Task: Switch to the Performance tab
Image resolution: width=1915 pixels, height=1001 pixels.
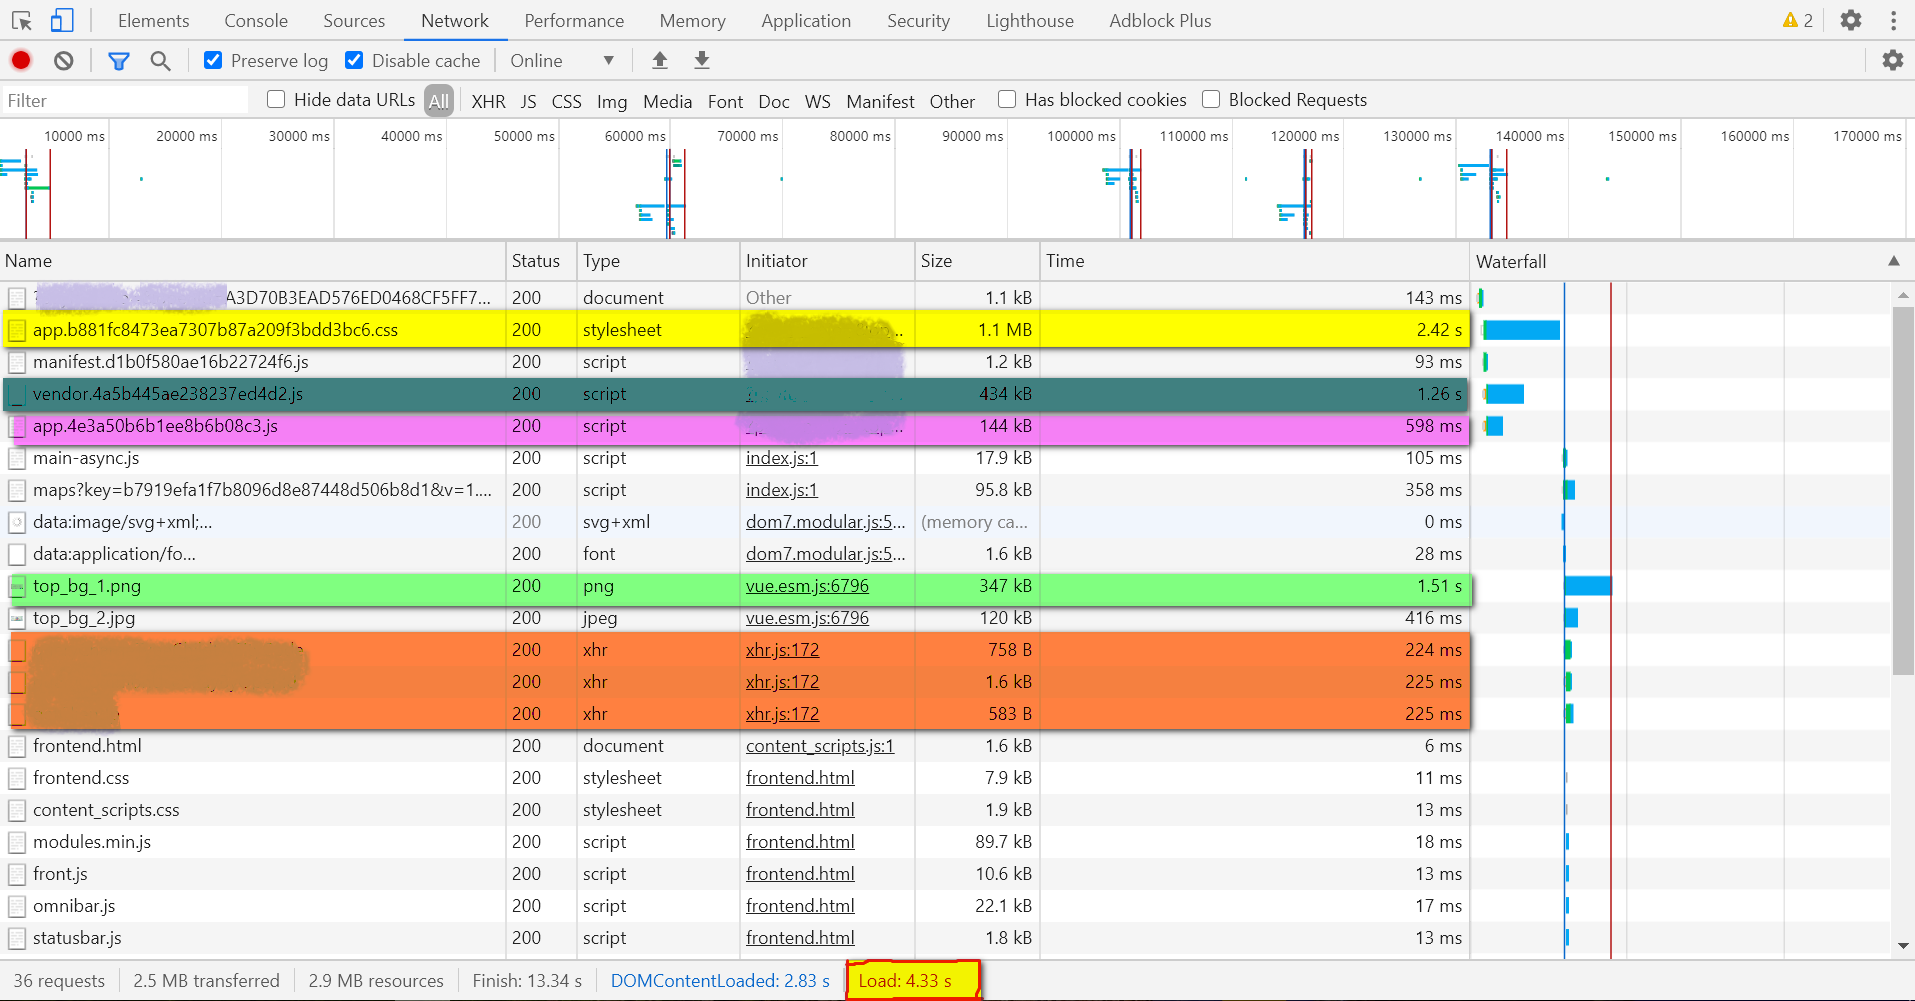Action: (574, 20)
